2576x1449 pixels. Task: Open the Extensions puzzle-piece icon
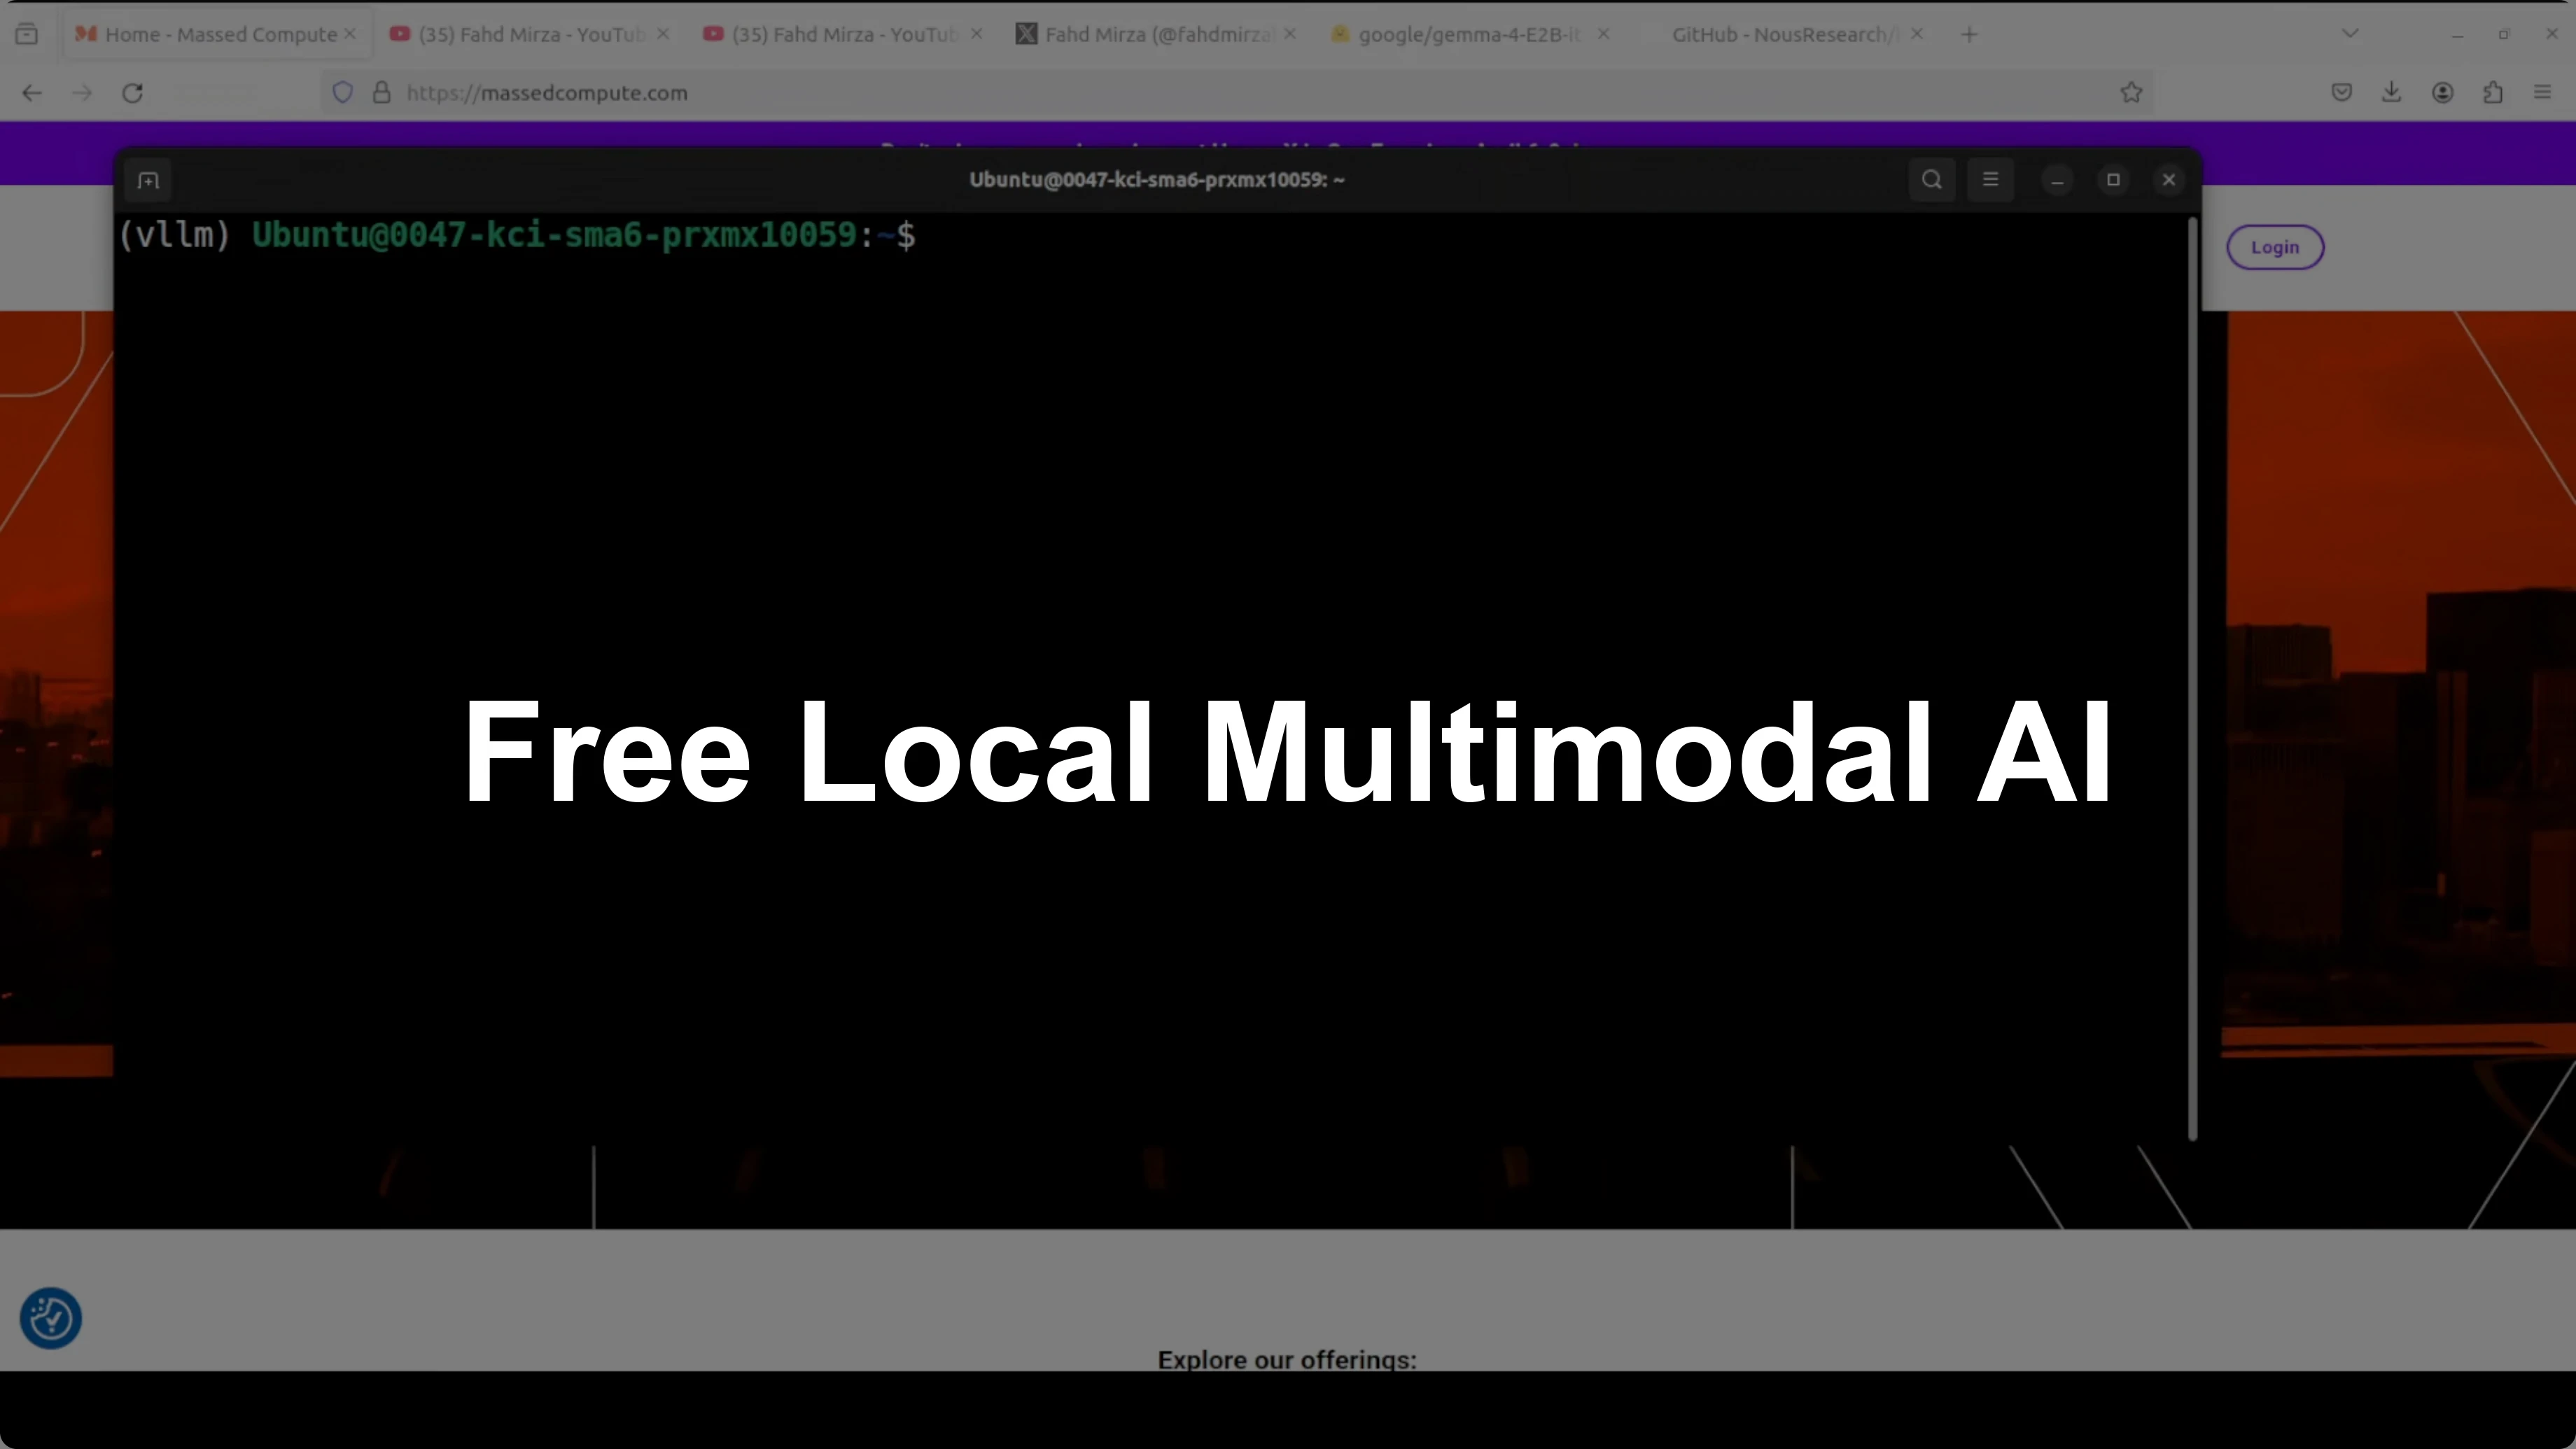click(x=2493, y=92)
